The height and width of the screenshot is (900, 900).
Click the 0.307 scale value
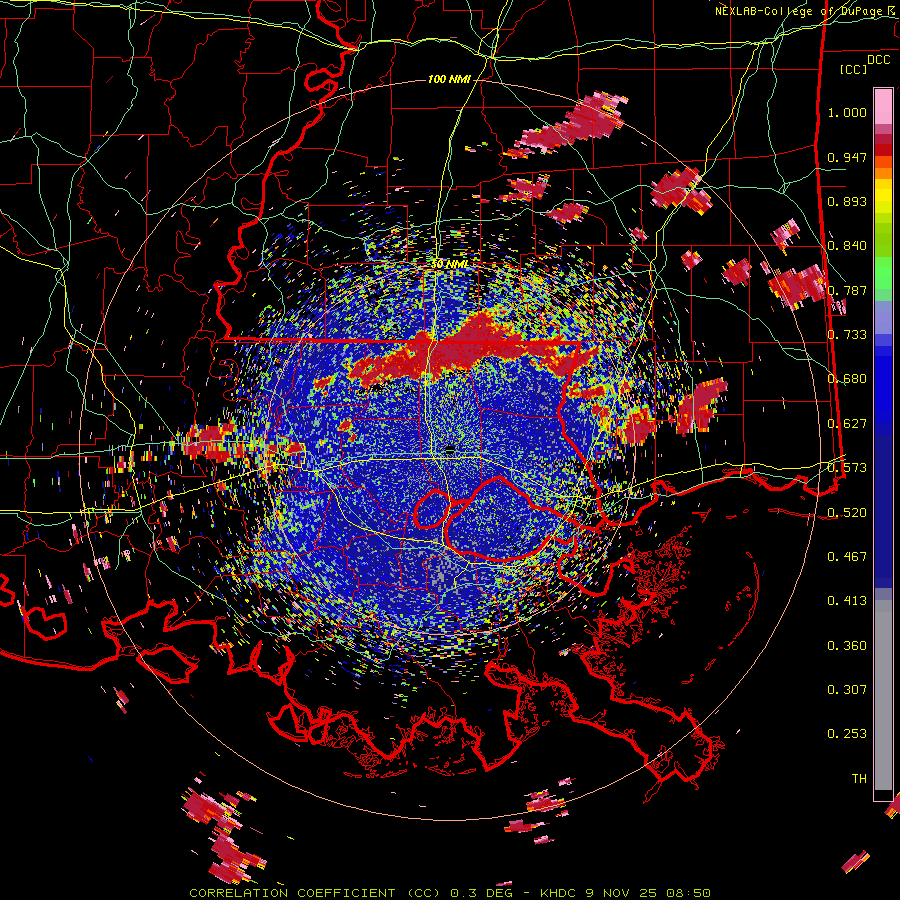pyautogui.click(x=847, y=690)
